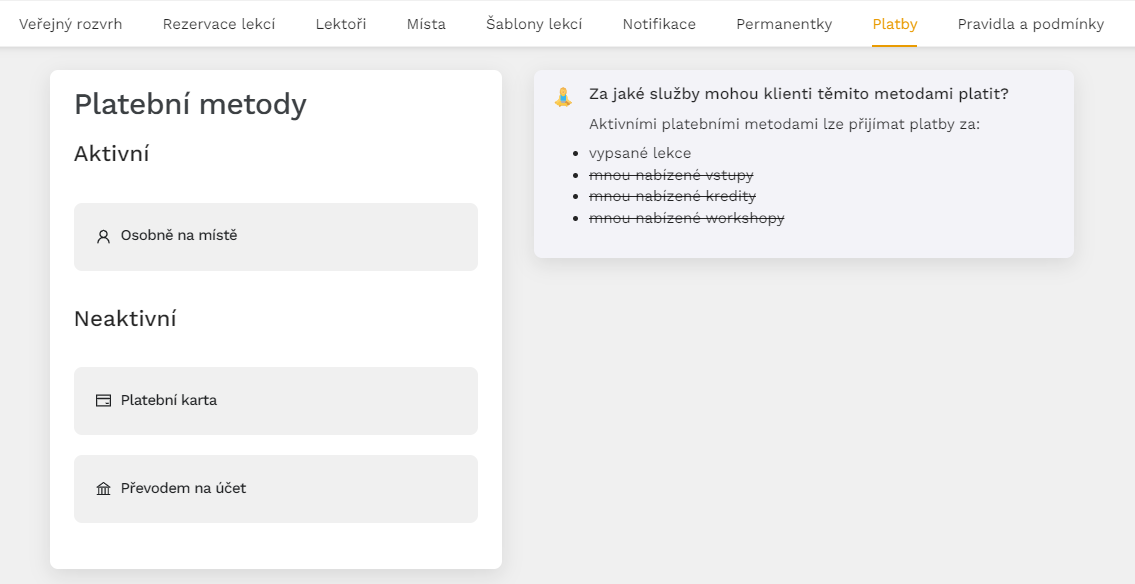Click the crossed-out mnou nabízené vstupy item
The image size is (1135, 584).
[671, 175]
